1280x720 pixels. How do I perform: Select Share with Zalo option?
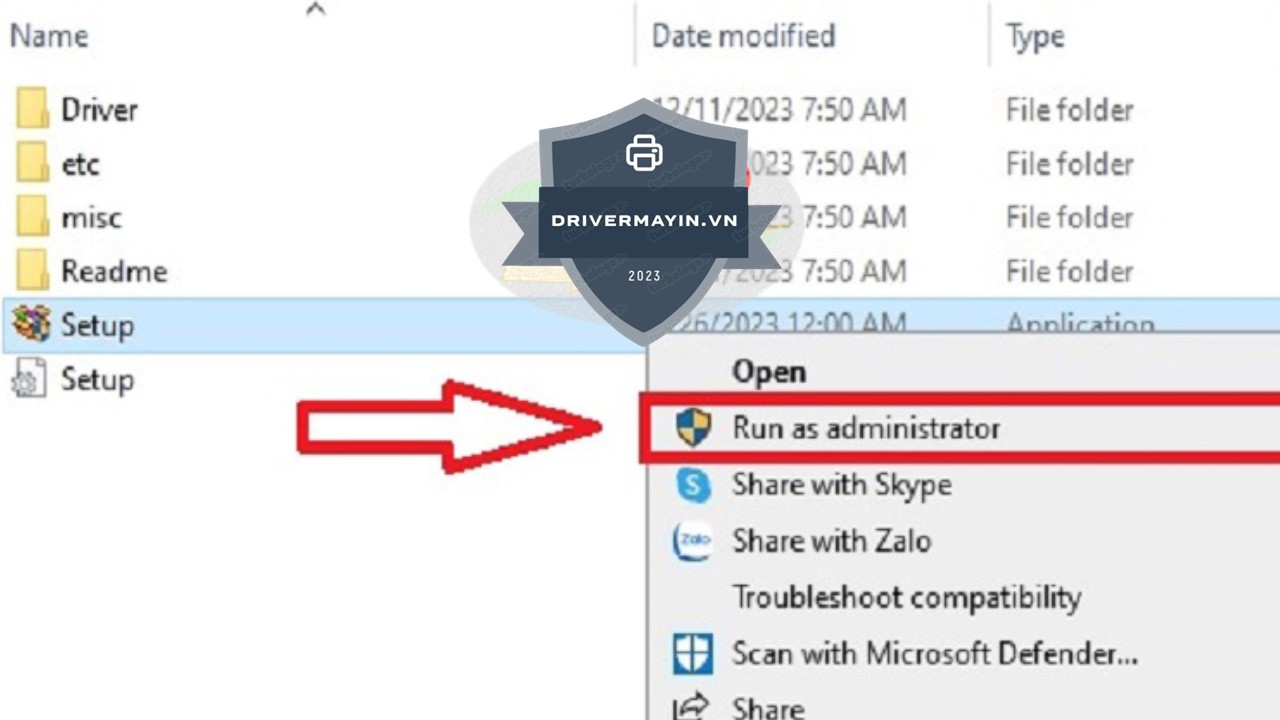(832, 541)
